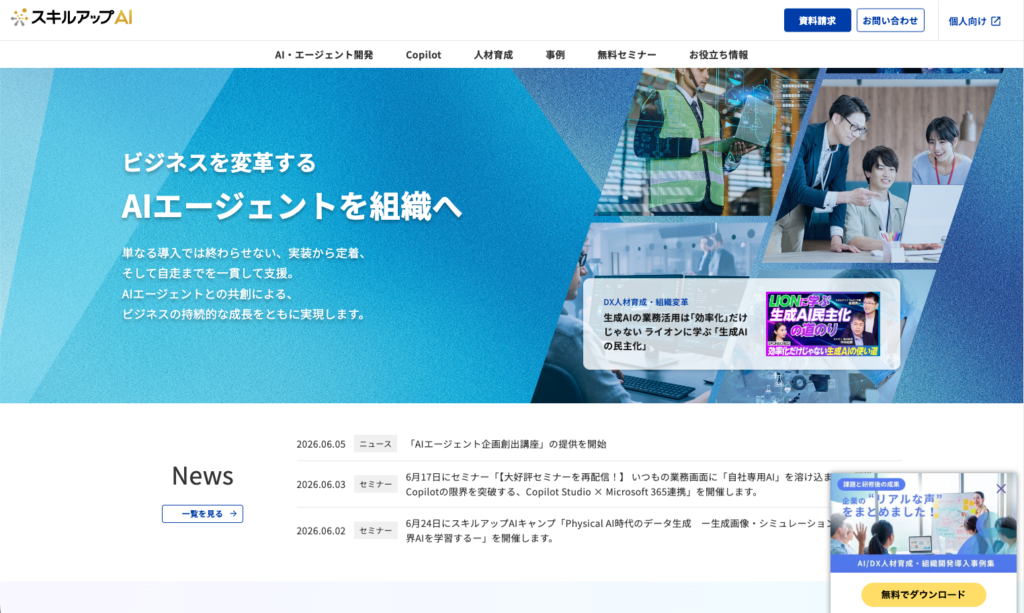1024x613 pixels.
Task: Open the 6月17日 Copilot Studio seminar news
Action: click(618, 484)
